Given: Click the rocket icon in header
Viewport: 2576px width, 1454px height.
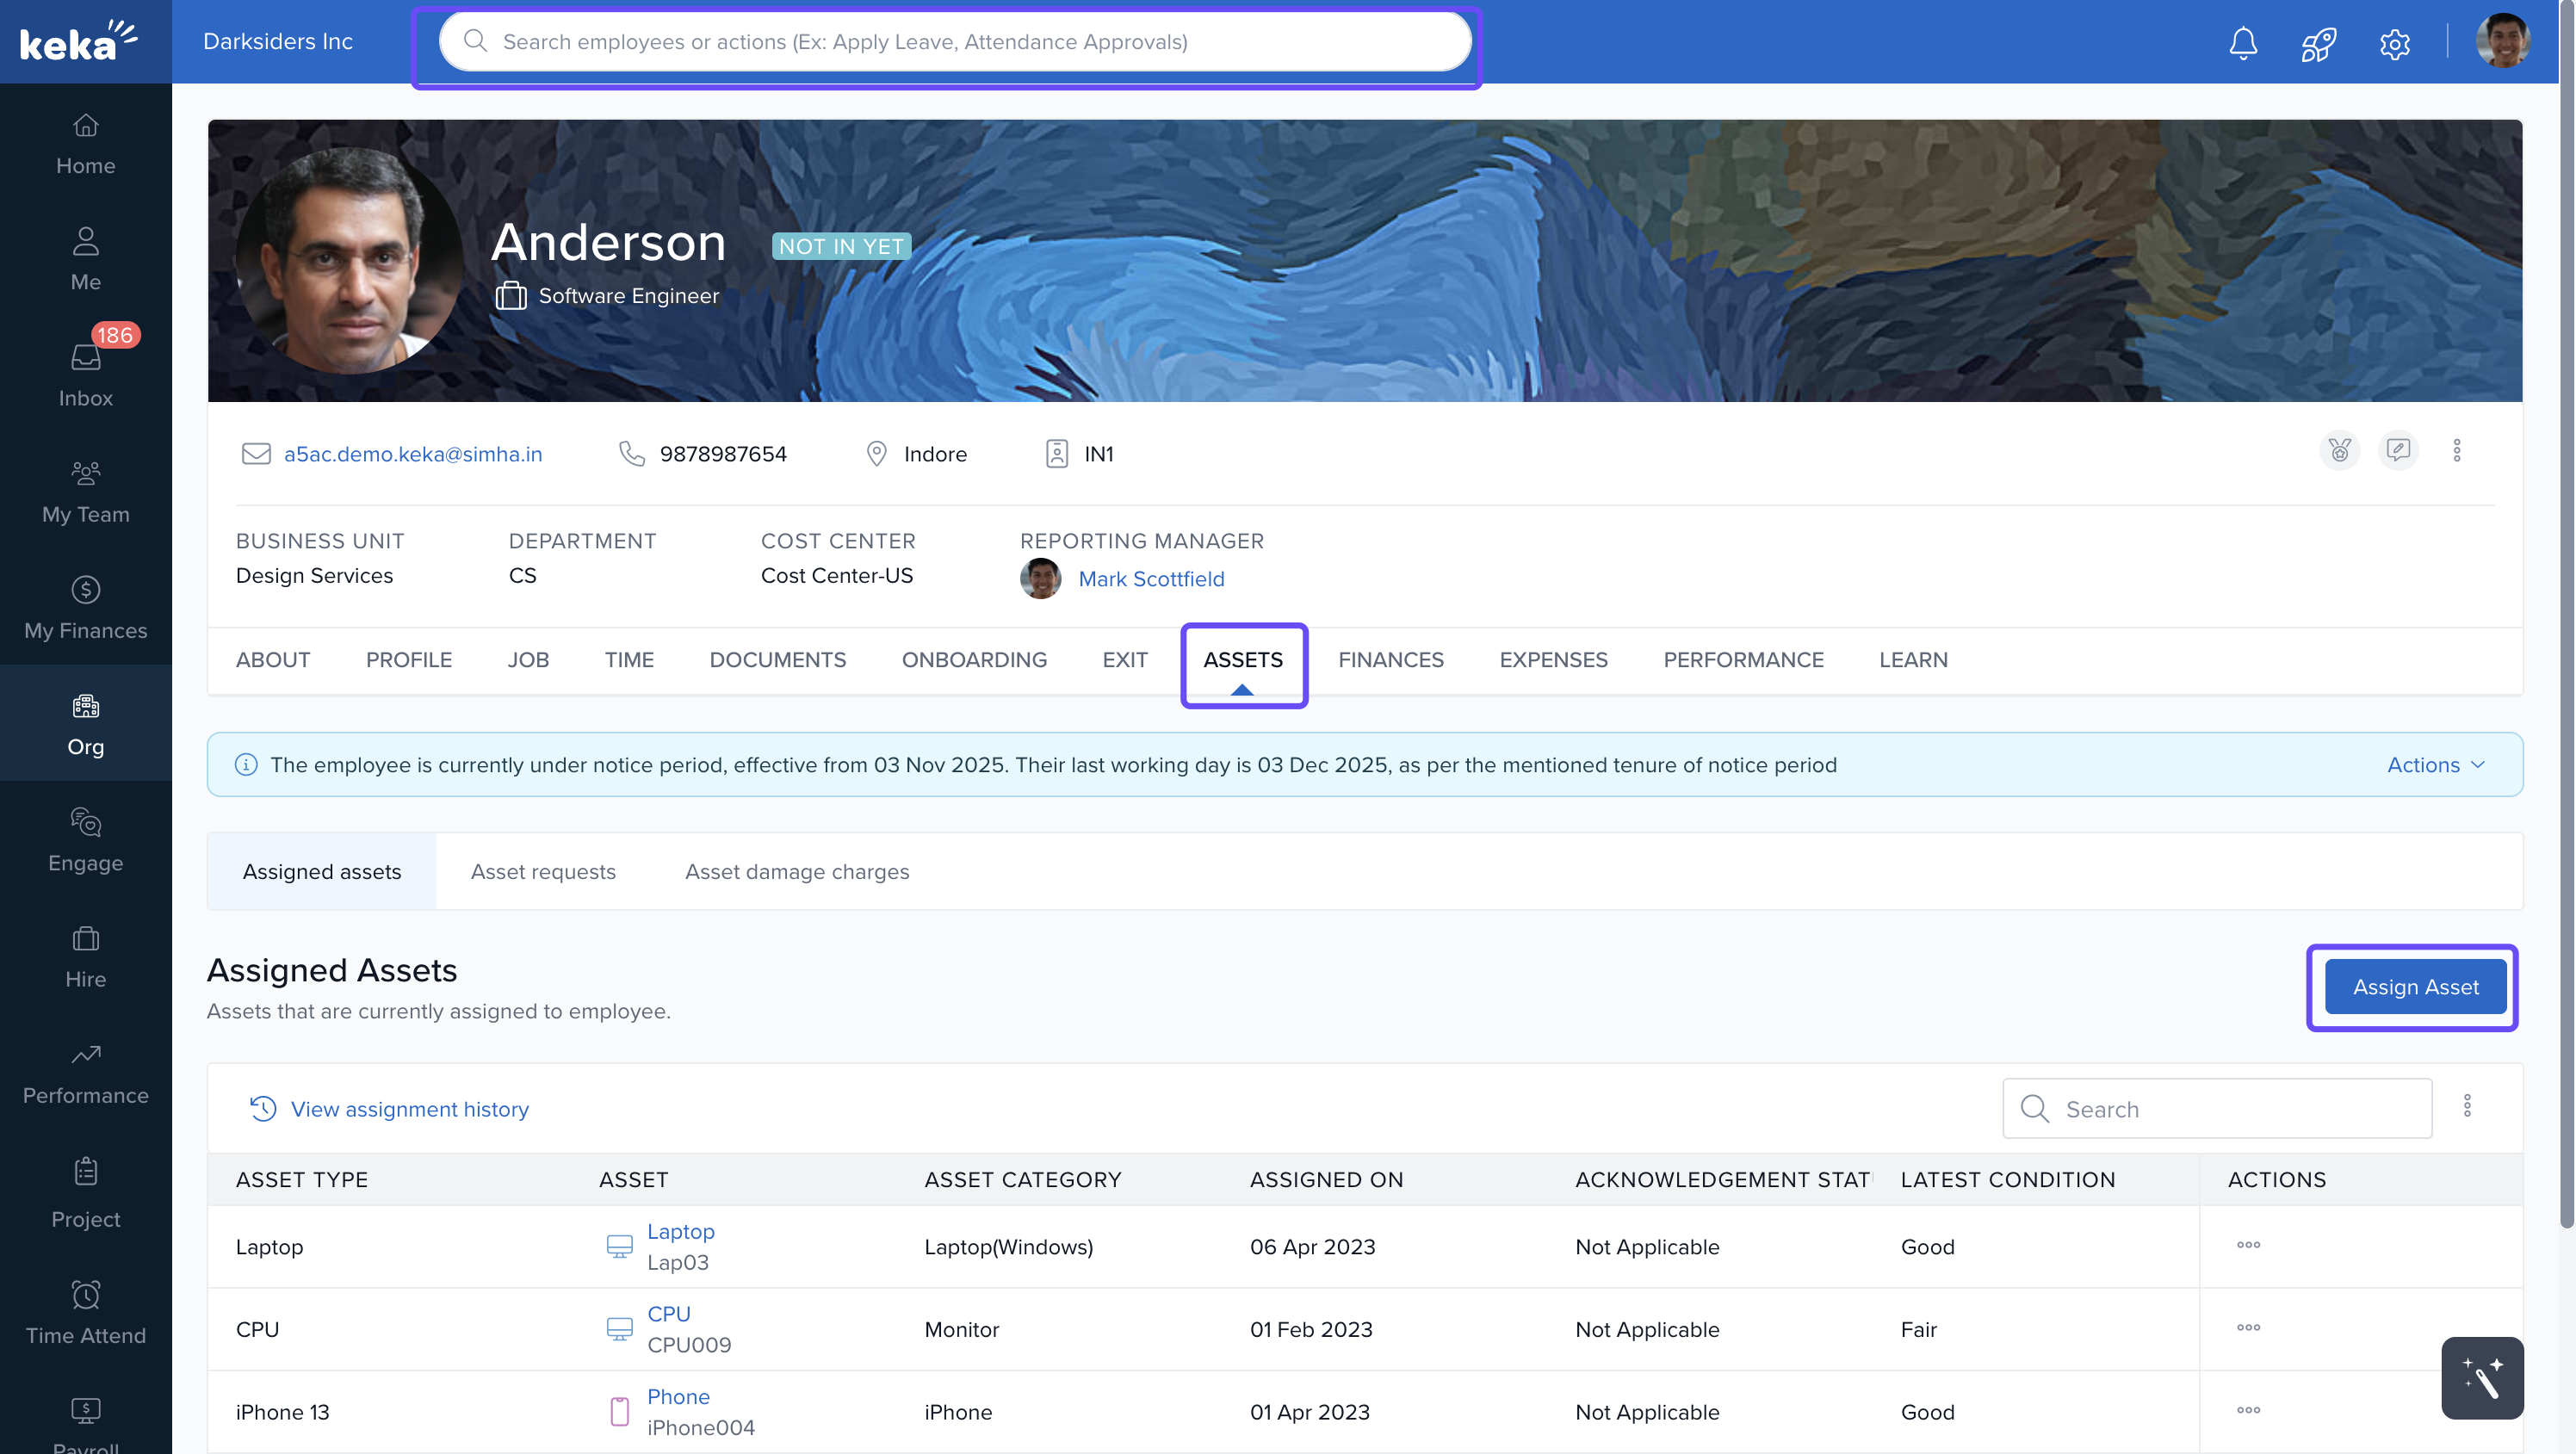Looking at the screenshot, I should 2318,43.
